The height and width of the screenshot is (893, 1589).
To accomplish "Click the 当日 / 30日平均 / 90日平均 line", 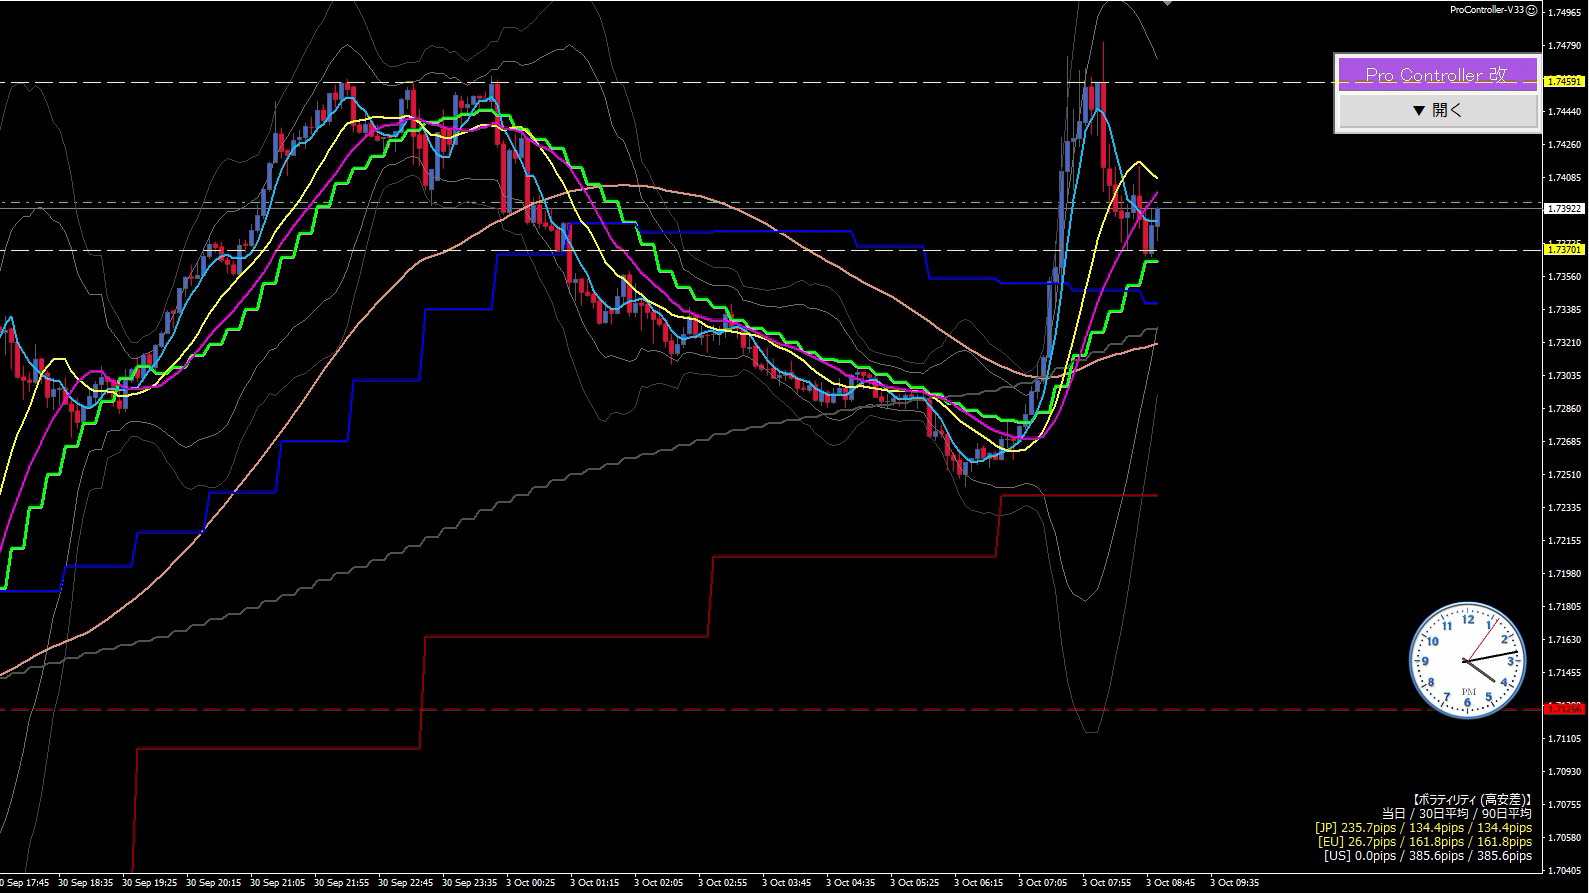I will coord(1456,813).
